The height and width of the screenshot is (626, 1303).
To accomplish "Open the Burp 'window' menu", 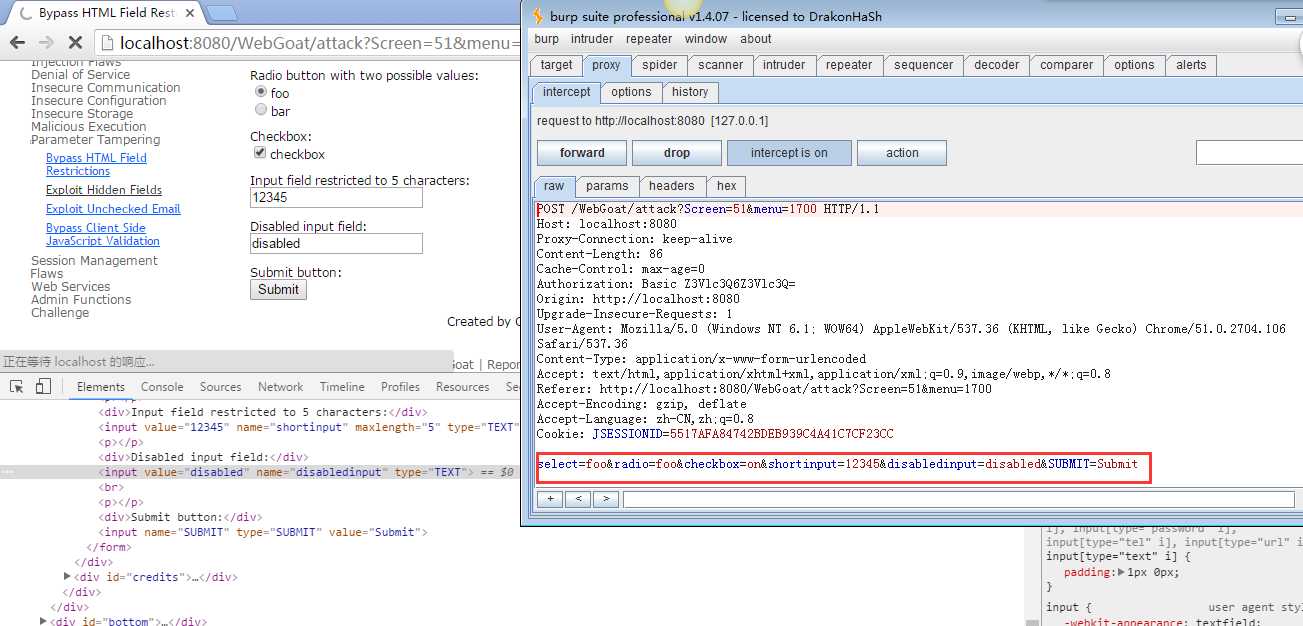I will coord(706,39).
